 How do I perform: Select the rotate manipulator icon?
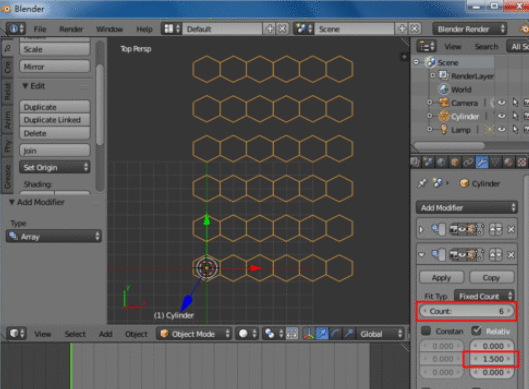point(335,334)
